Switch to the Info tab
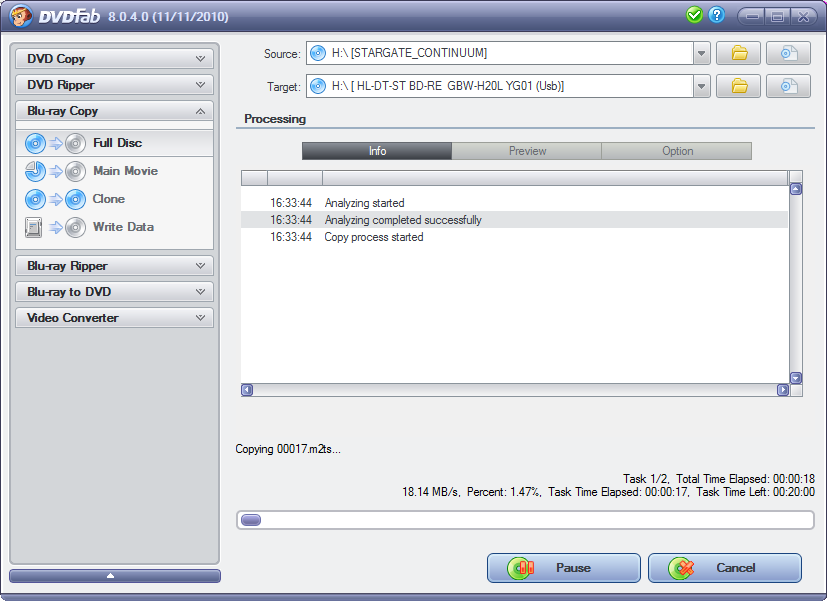The height and width of the screenshot is (601, 827). 377,151
